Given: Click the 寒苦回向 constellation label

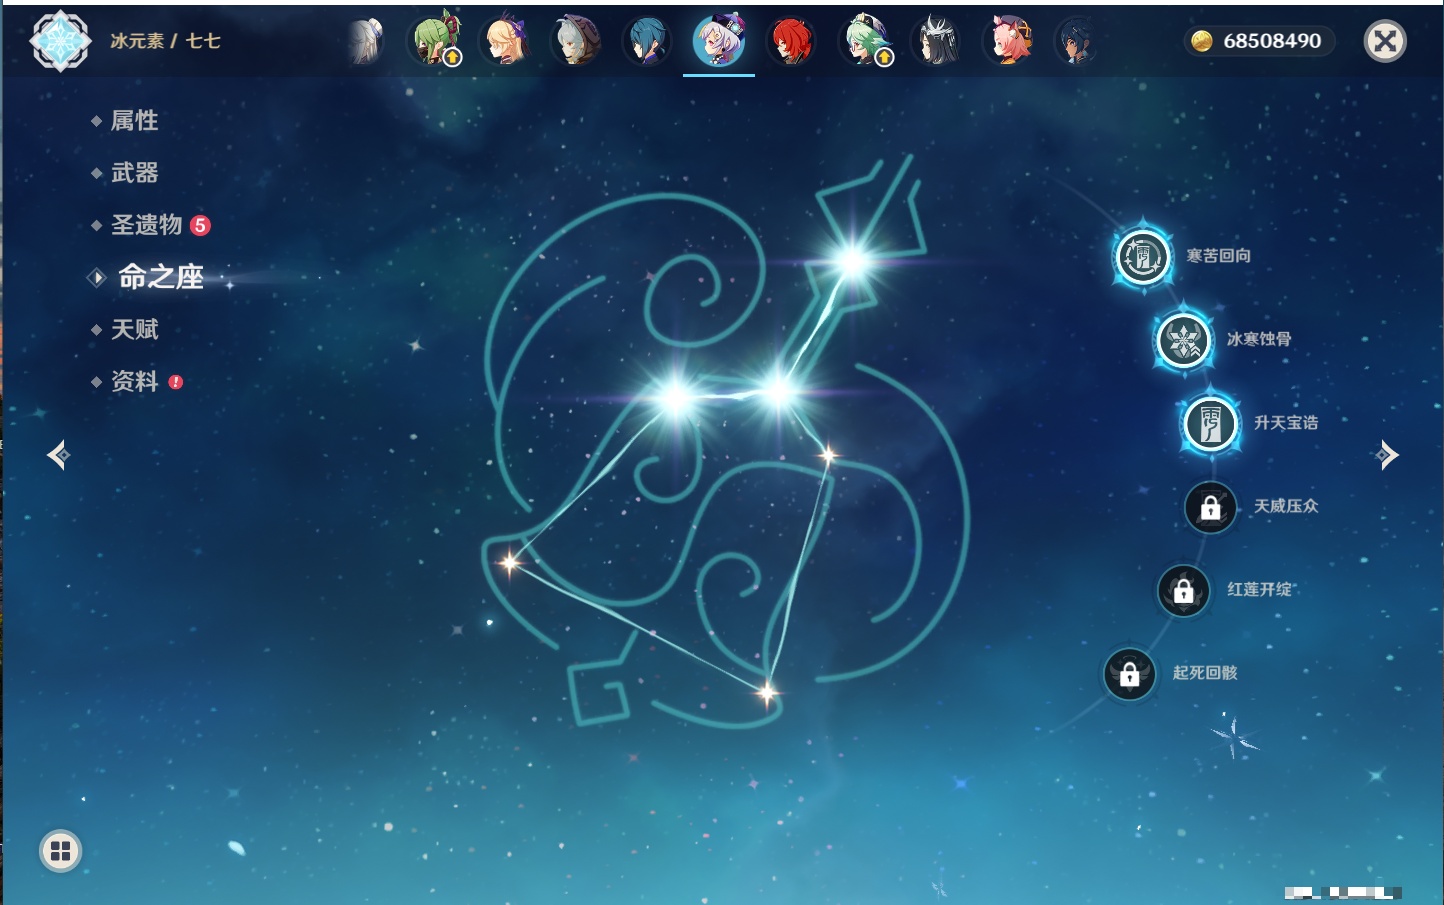Looking at the screenshot, I should point(1218,256).
